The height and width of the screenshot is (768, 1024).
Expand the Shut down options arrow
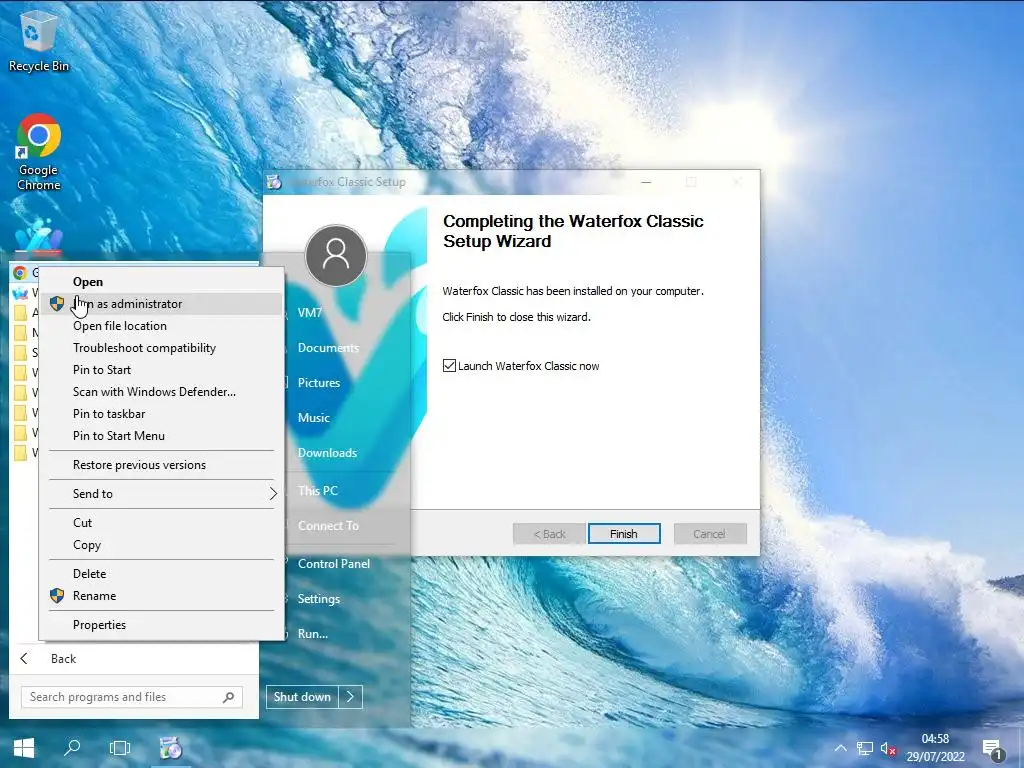tap(350, 697)
